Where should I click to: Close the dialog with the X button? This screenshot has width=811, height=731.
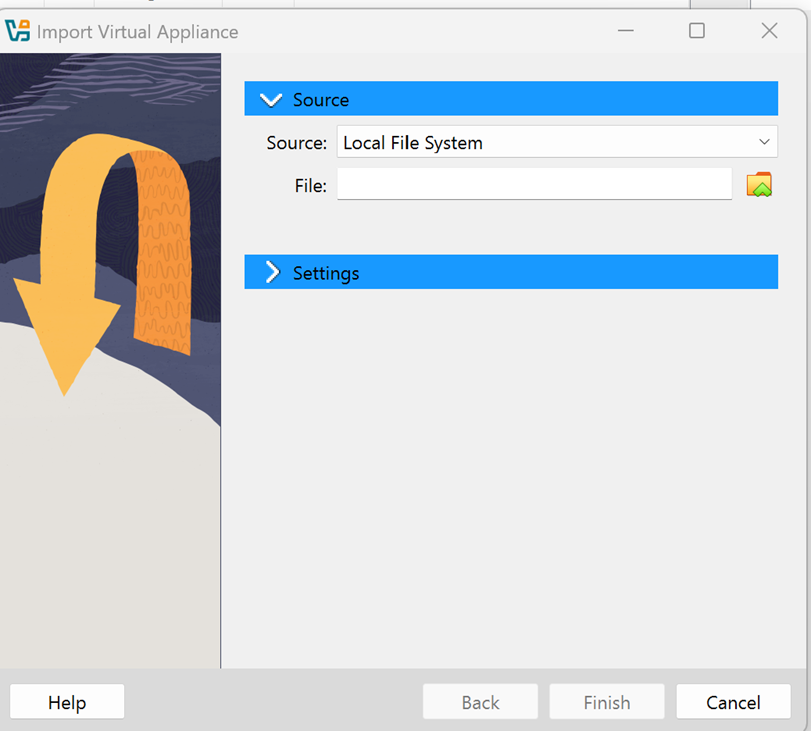tap(769, 31)
